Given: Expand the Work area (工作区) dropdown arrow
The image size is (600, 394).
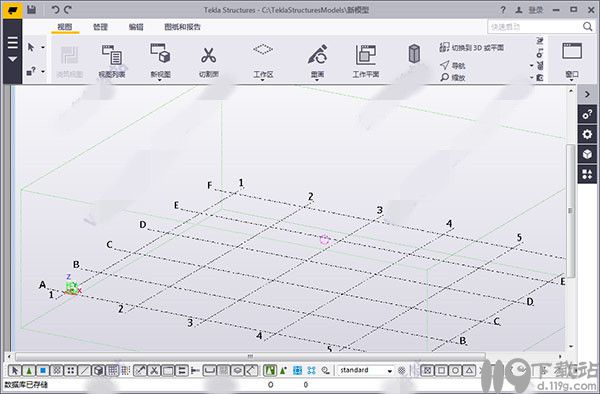Looking at the screenshot, I should [263, 80].
